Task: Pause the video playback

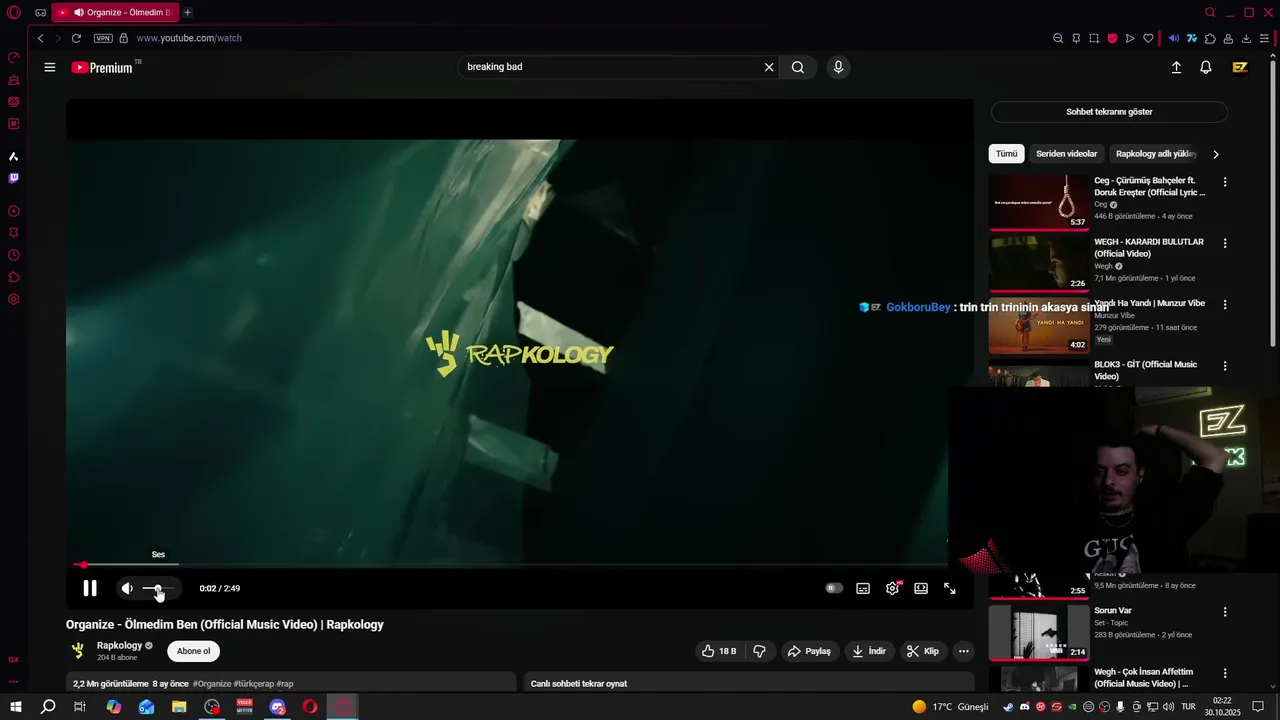Action: tap(90, 588)
